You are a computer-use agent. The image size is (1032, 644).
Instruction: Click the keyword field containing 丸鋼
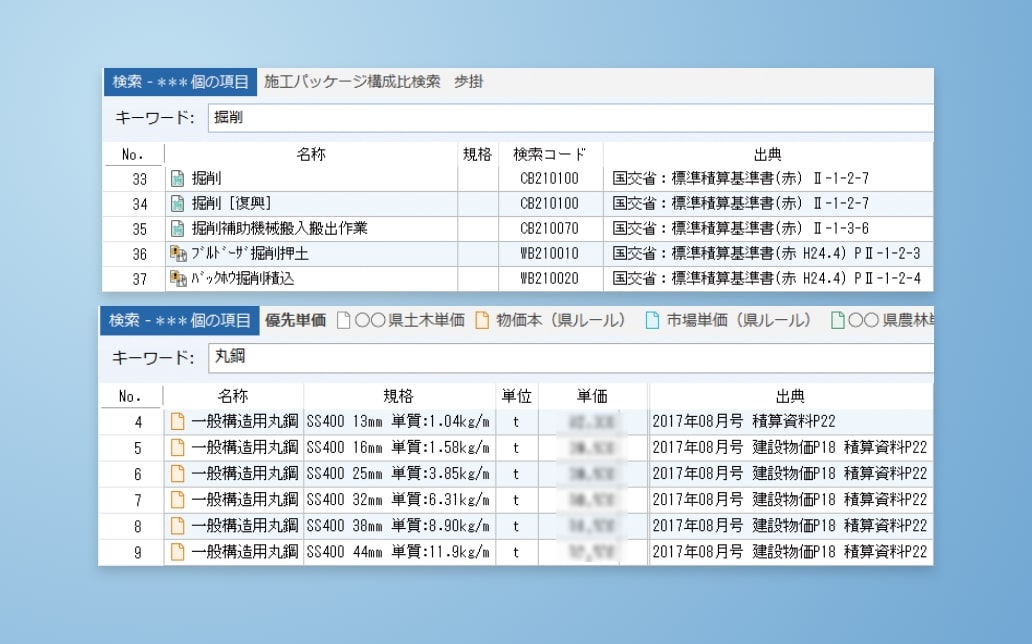570,357
